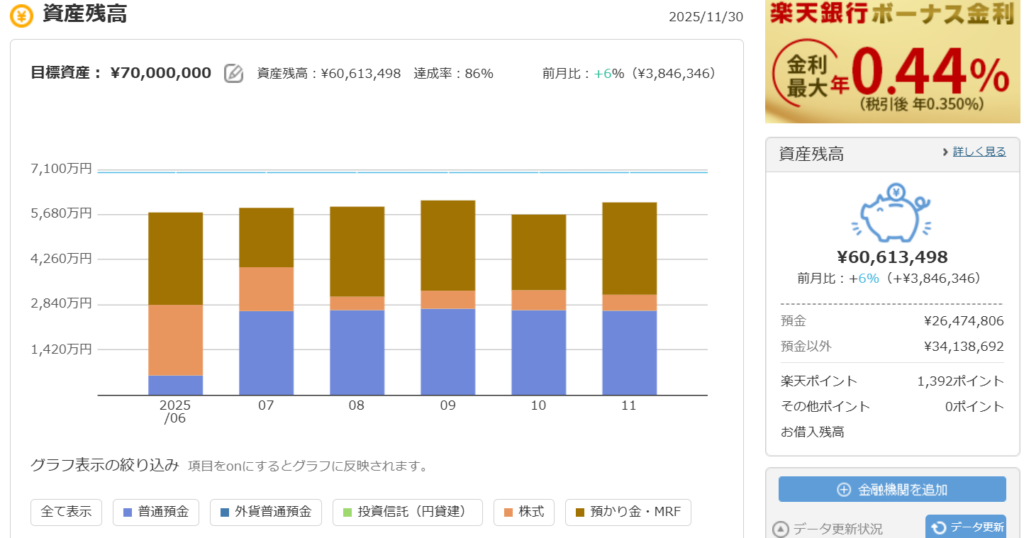The image size is (1024, 538).
Task: Click the arrow icon next to データ更新状況
Action: pyautogui.click(x=781, y=529)
